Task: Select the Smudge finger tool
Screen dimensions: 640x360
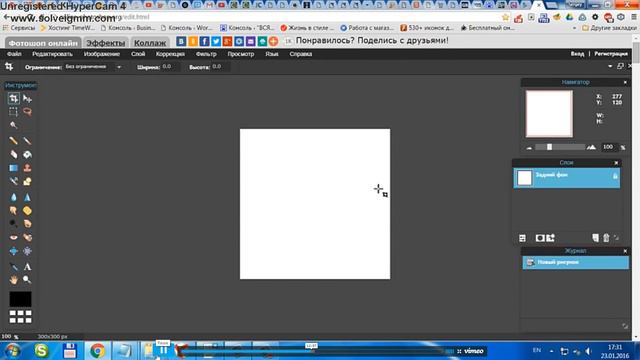Action: [13, 211]
